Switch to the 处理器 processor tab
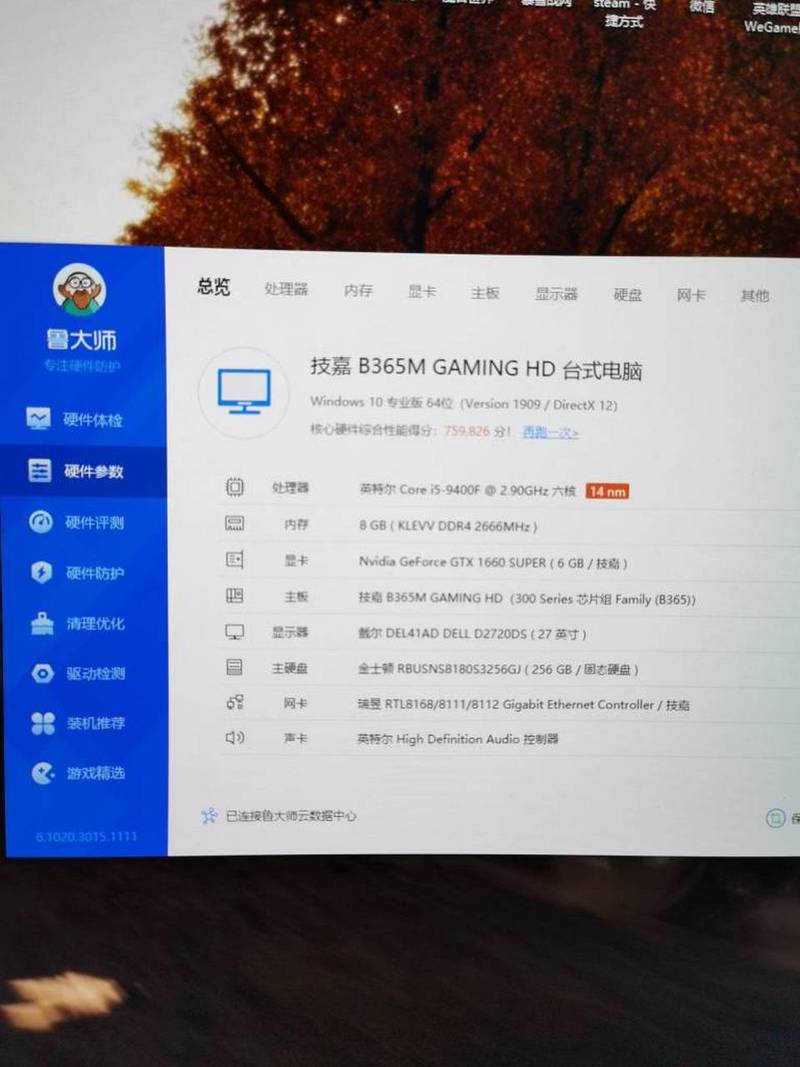Image resolution: width=800 pixels, height=1067 pixels. (x=286, y=290)
